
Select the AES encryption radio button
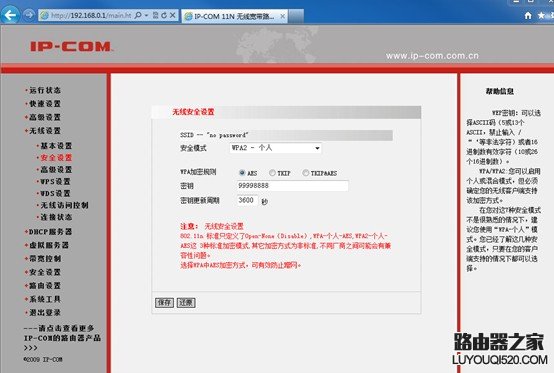click(242, 173)
